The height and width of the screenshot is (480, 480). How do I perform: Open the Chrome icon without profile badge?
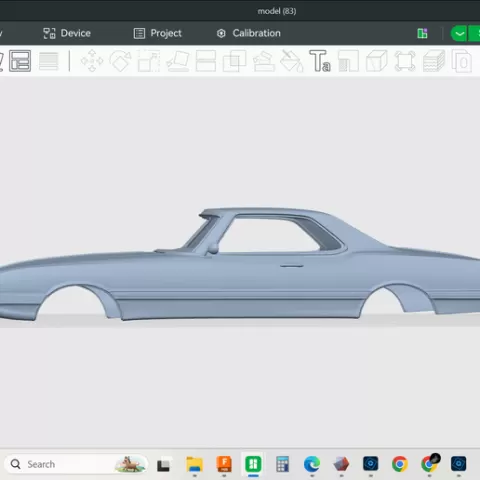tap(400, 464)
